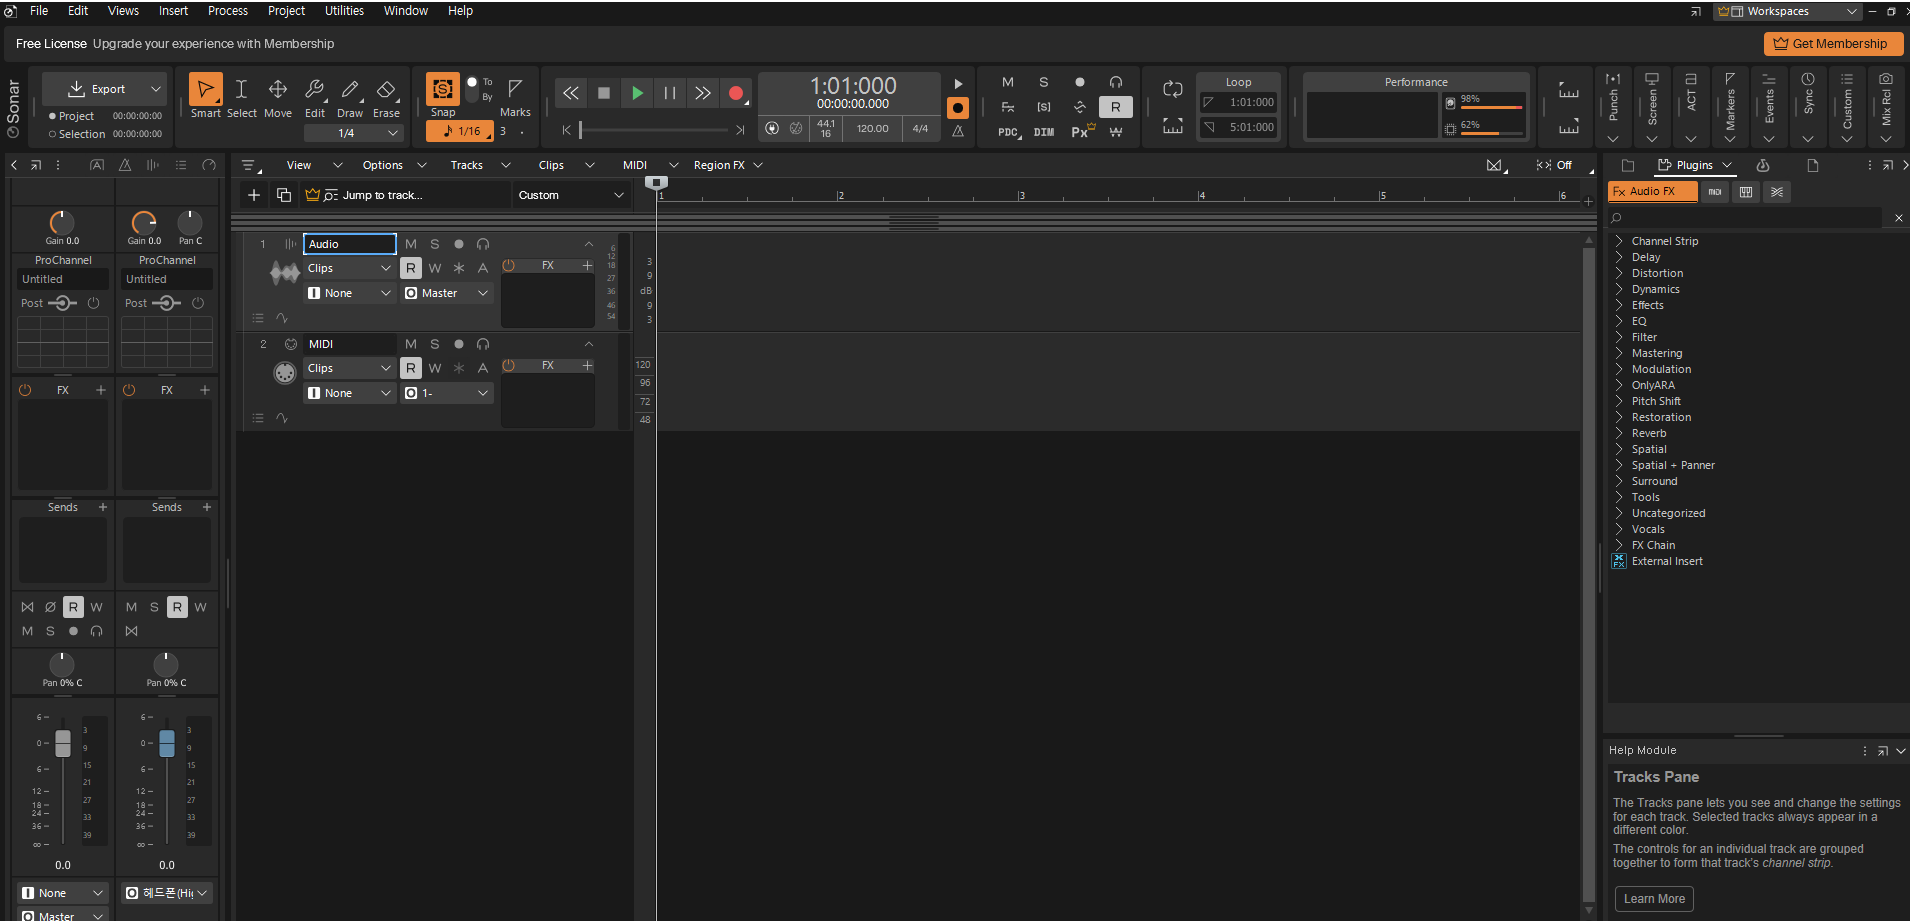The image size is (1910, 921).
Task: Click the red Record button
Action: (x=736, y=93)
